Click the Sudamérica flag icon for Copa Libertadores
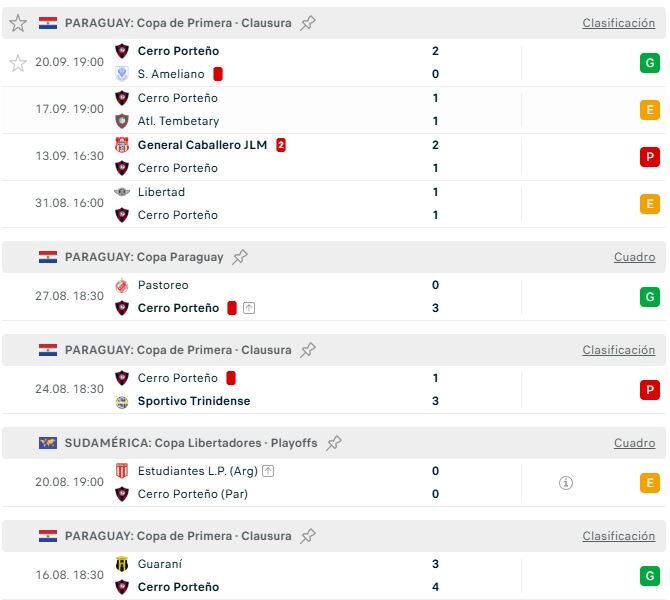 pyautogui.click(x=47, y=443)
